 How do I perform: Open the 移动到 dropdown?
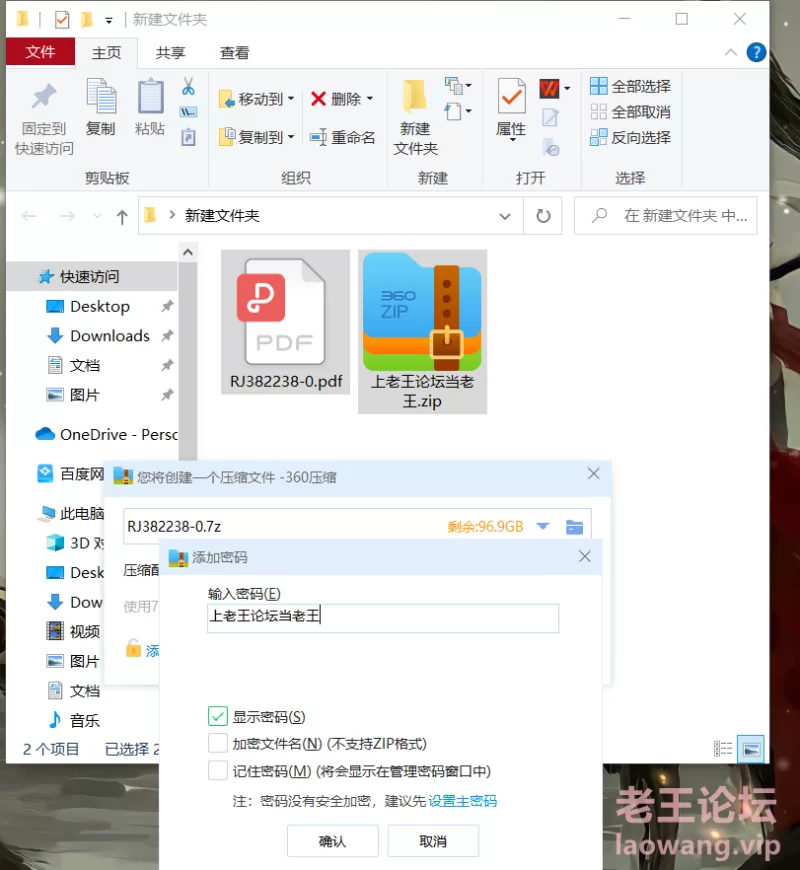256,99
